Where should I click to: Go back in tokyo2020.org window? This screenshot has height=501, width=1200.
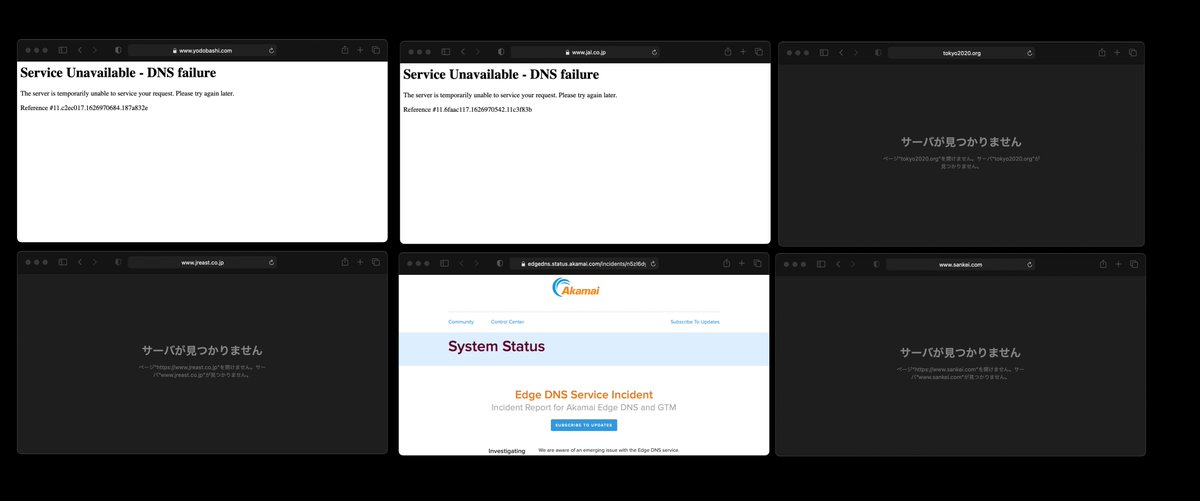(841, 52)
